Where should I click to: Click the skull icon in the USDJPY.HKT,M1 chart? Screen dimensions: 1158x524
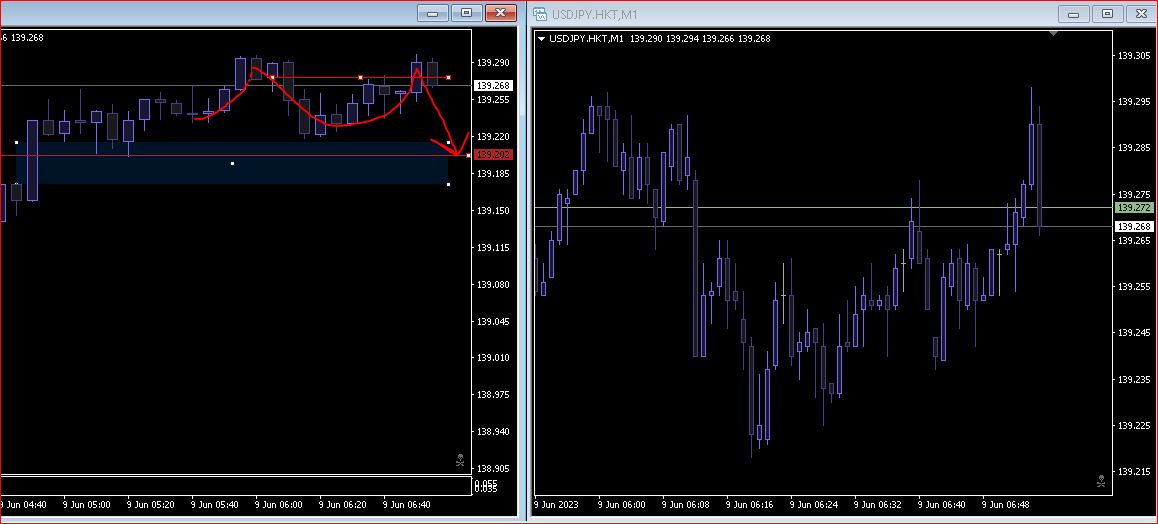1101,482
